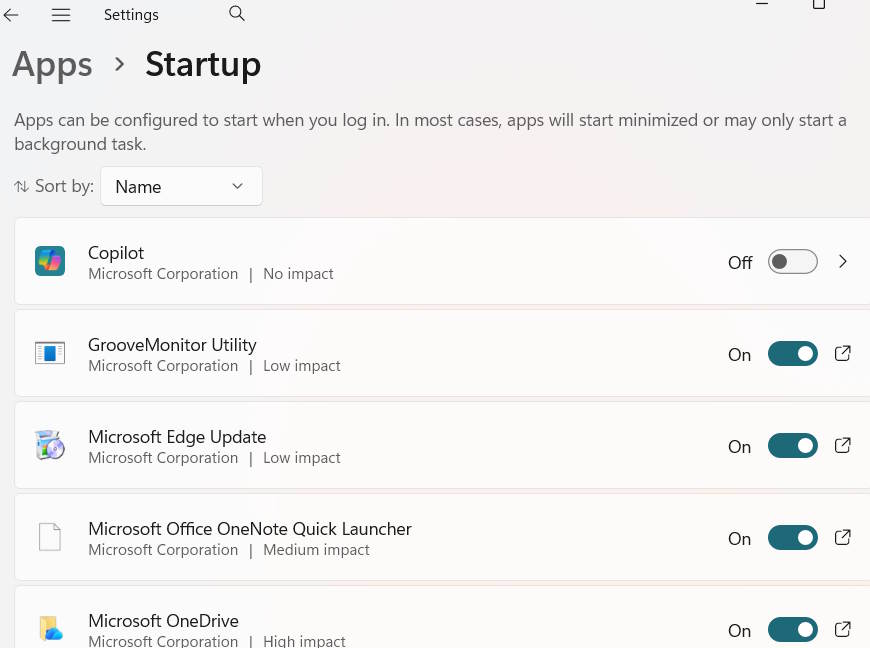Click the Microsoft Edge Update icon

[50, 445]
